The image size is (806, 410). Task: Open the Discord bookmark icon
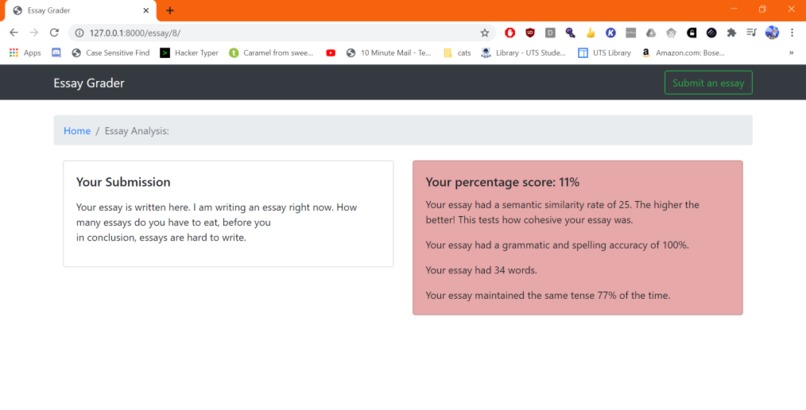56,53
